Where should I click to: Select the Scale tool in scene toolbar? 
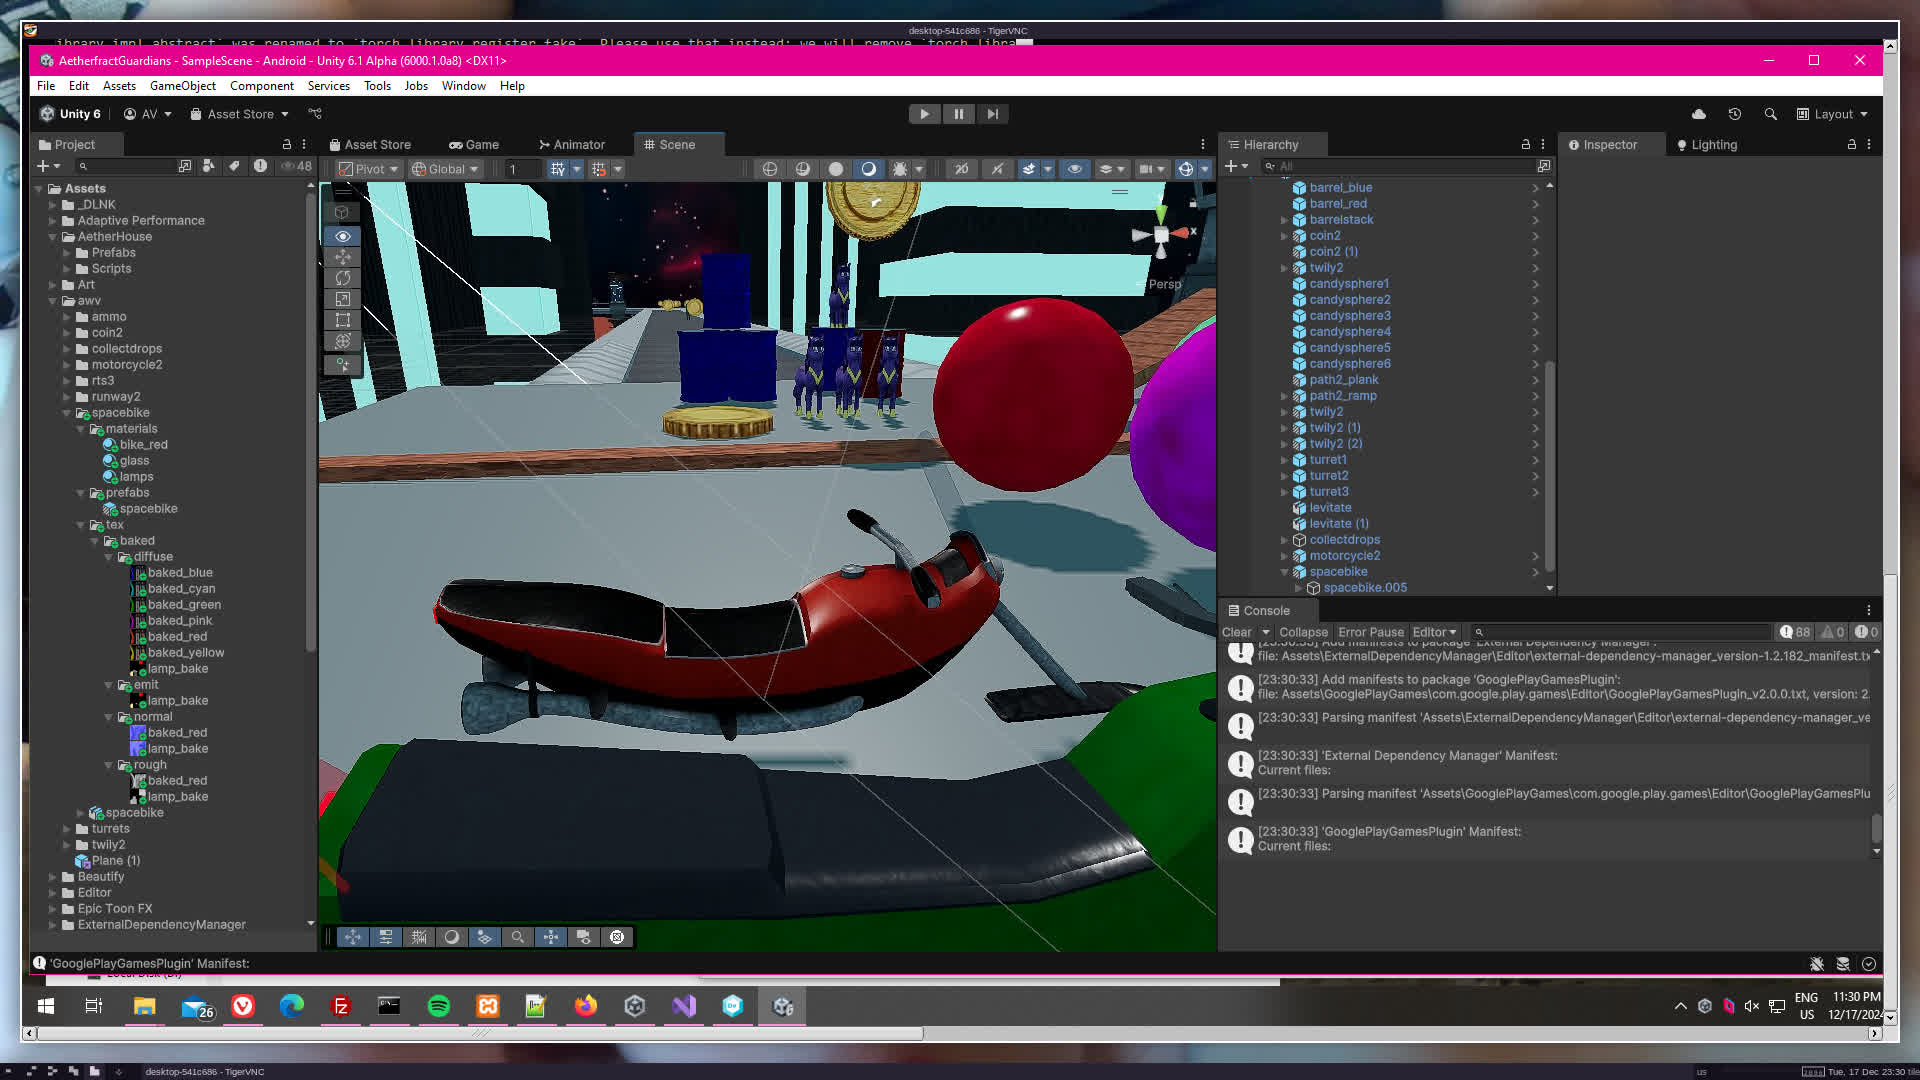[342, 299]
